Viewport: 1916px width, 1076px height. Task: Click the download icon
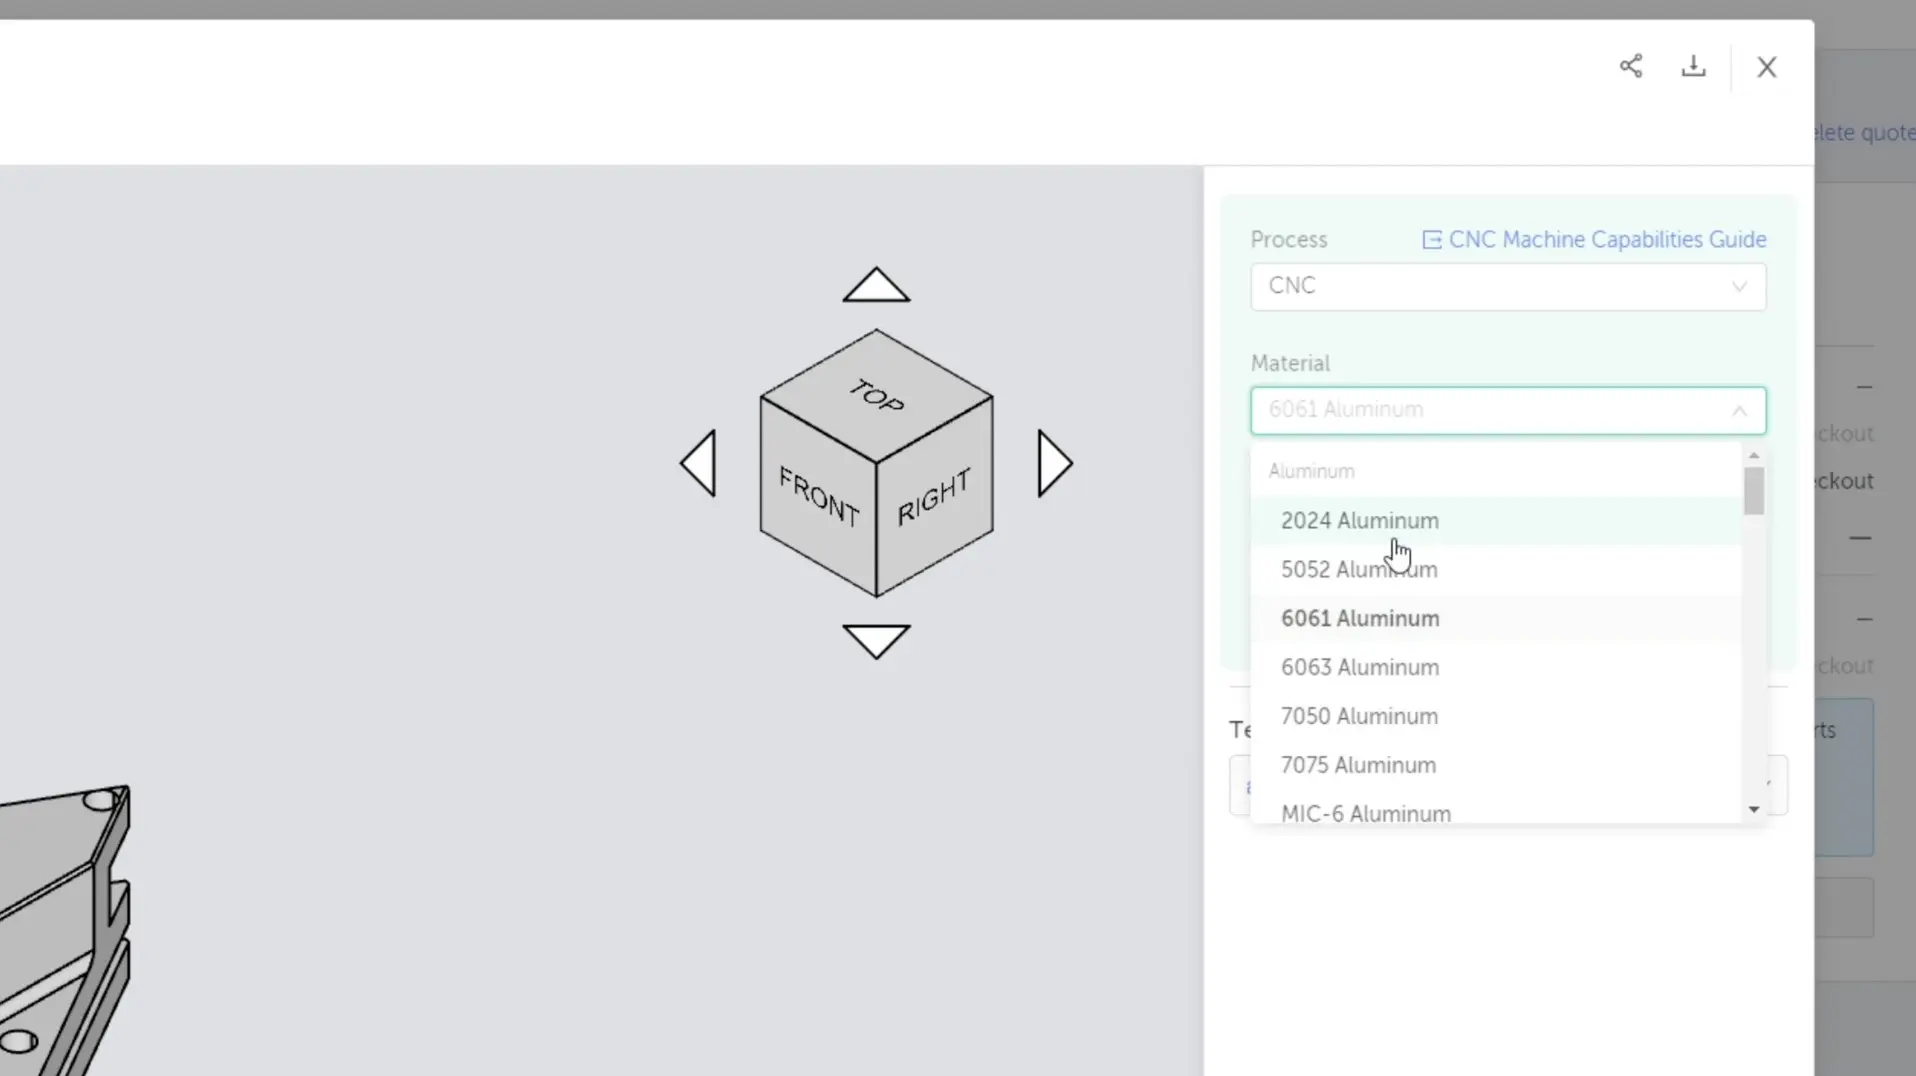point(1693,66)
